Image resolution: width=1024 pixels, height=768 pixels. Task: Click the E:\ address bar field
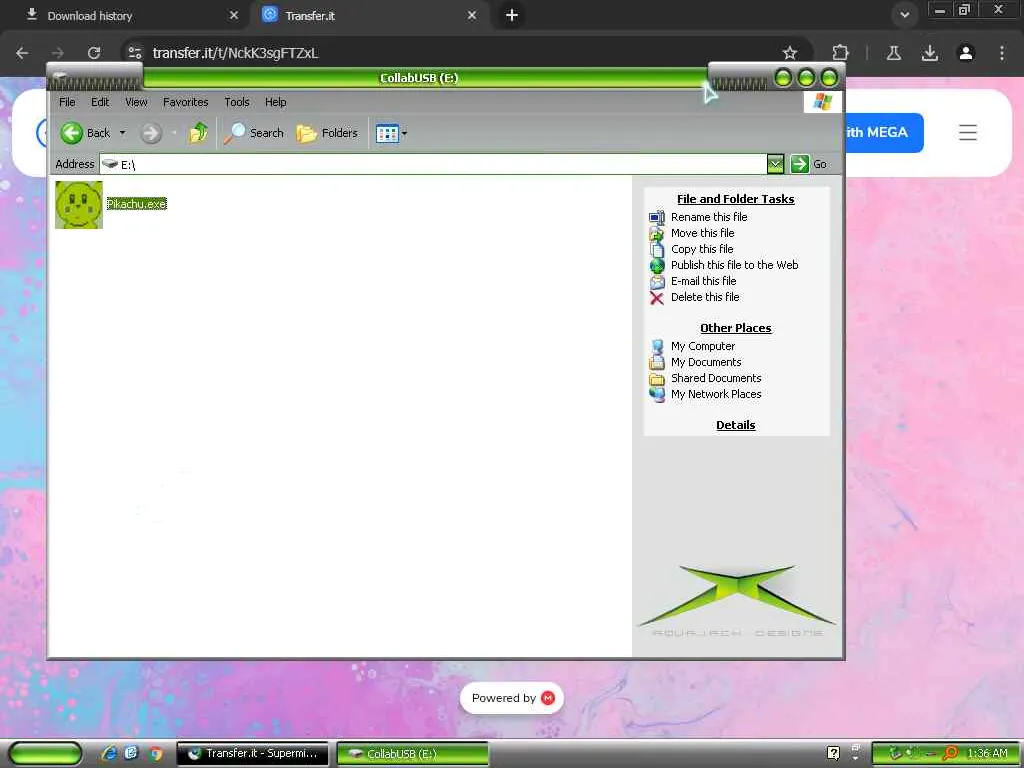[x=434, y=165]
